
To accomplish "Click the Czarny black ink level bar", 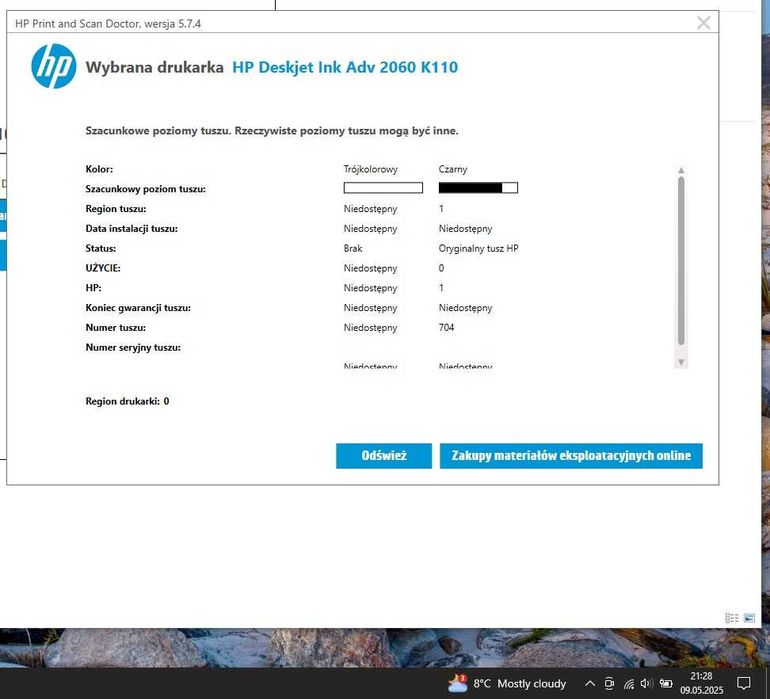I will pos(478,188).
